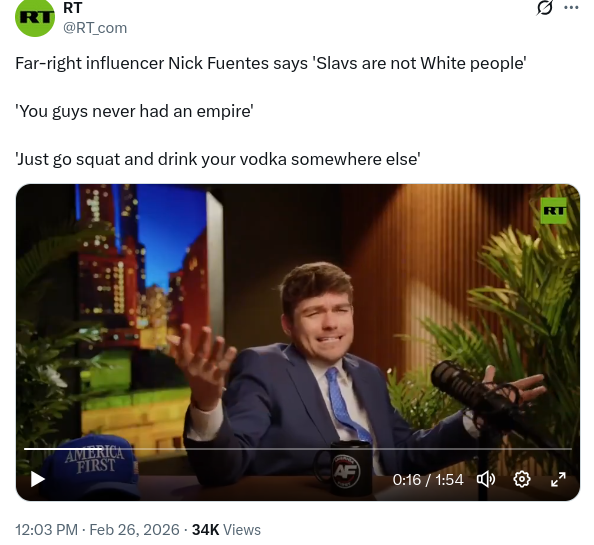Open the three-dot more options menu
The height and width of the screenshot is (545, 594).
pos(571,7)
